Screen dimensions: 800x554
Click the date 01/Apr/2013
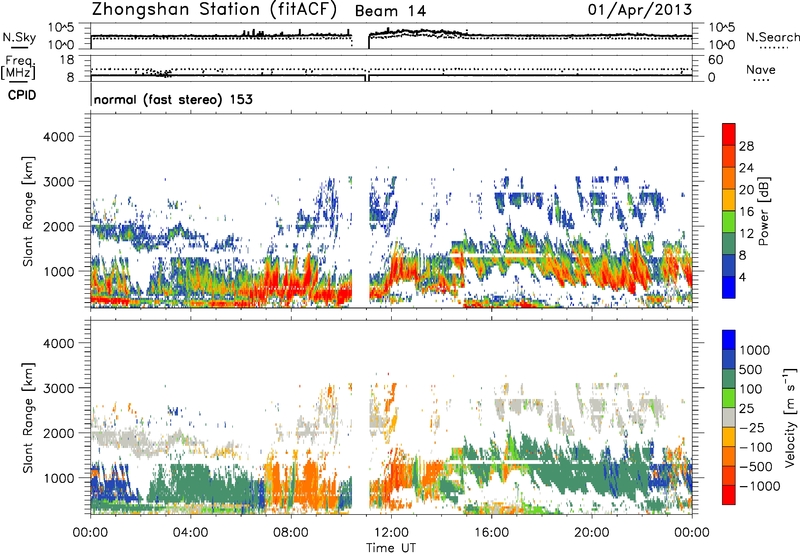[x=640, y=9]
